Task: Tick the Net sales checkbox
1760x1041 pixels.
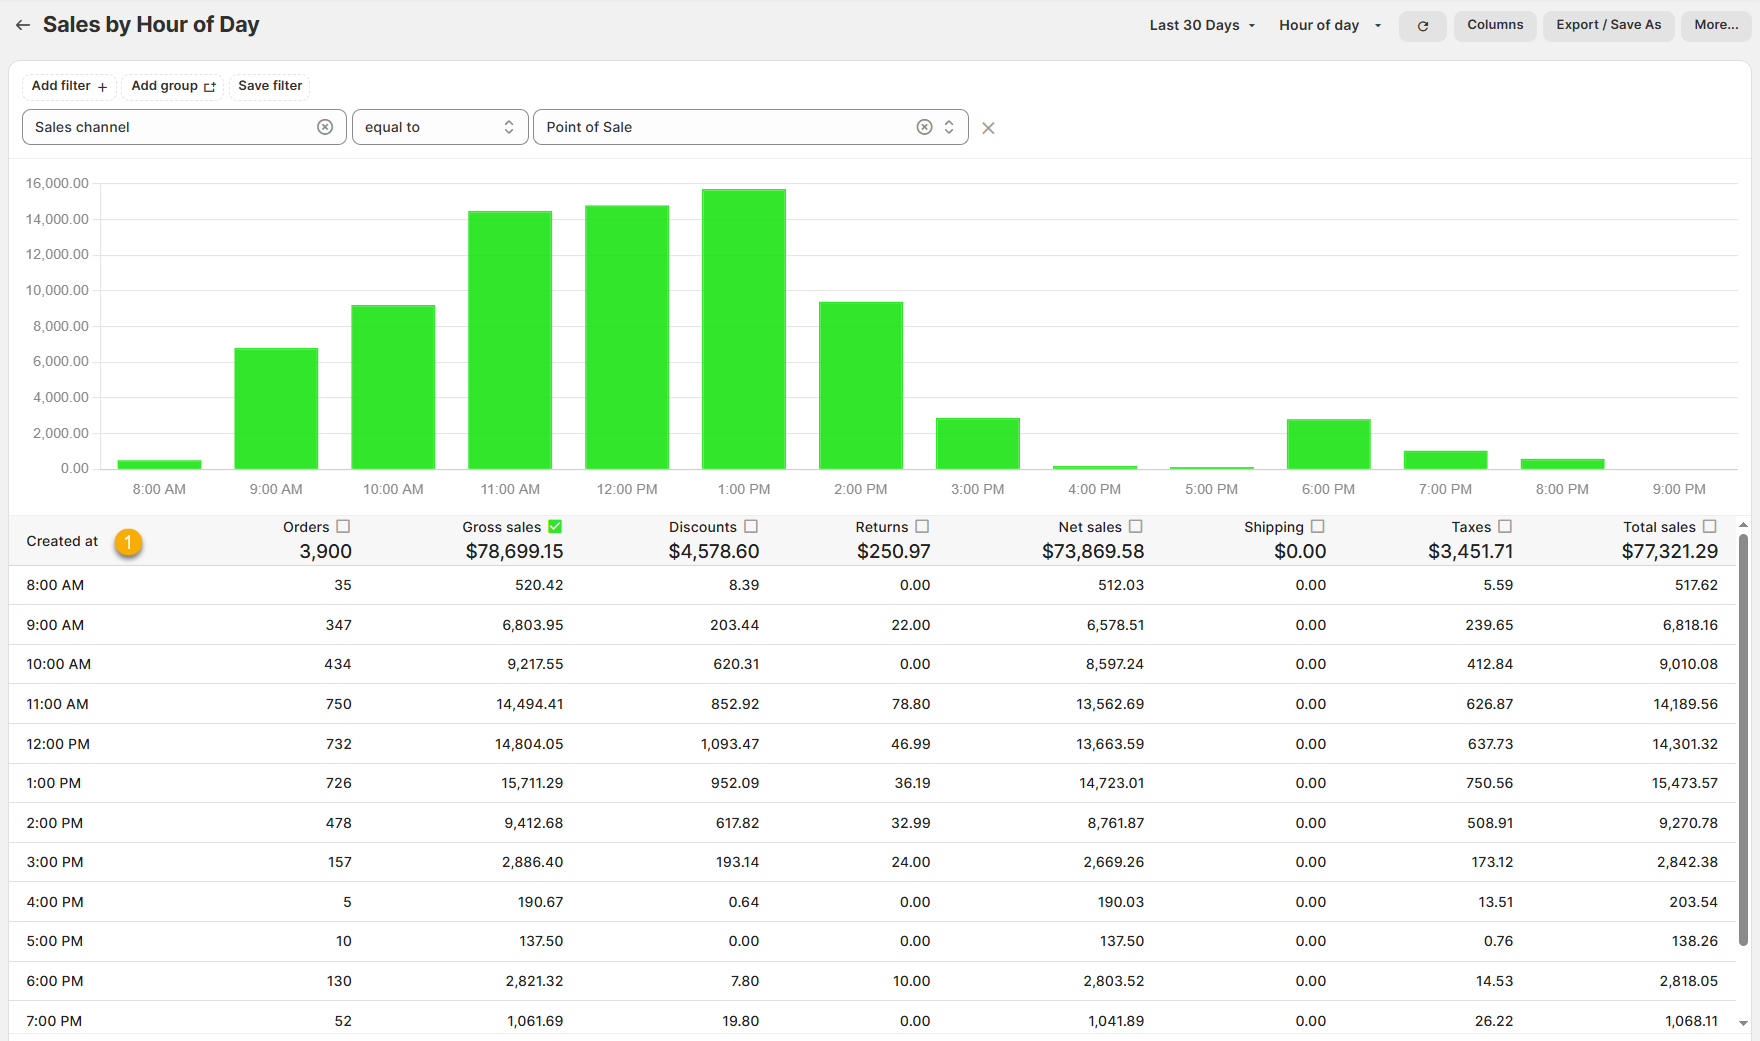Action: (x=1135, y=526)
